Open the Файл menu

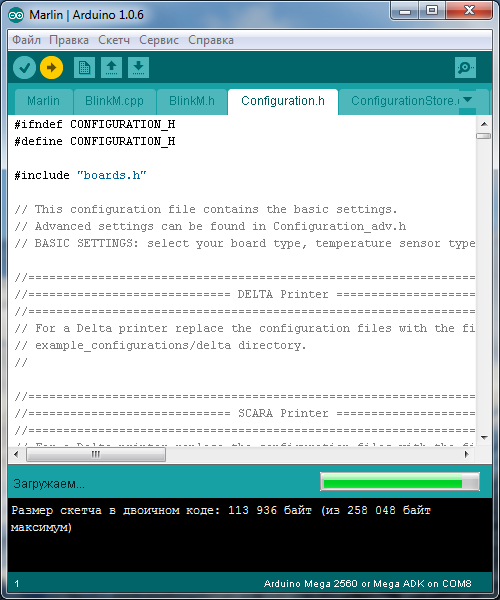[x=26, y=40]
